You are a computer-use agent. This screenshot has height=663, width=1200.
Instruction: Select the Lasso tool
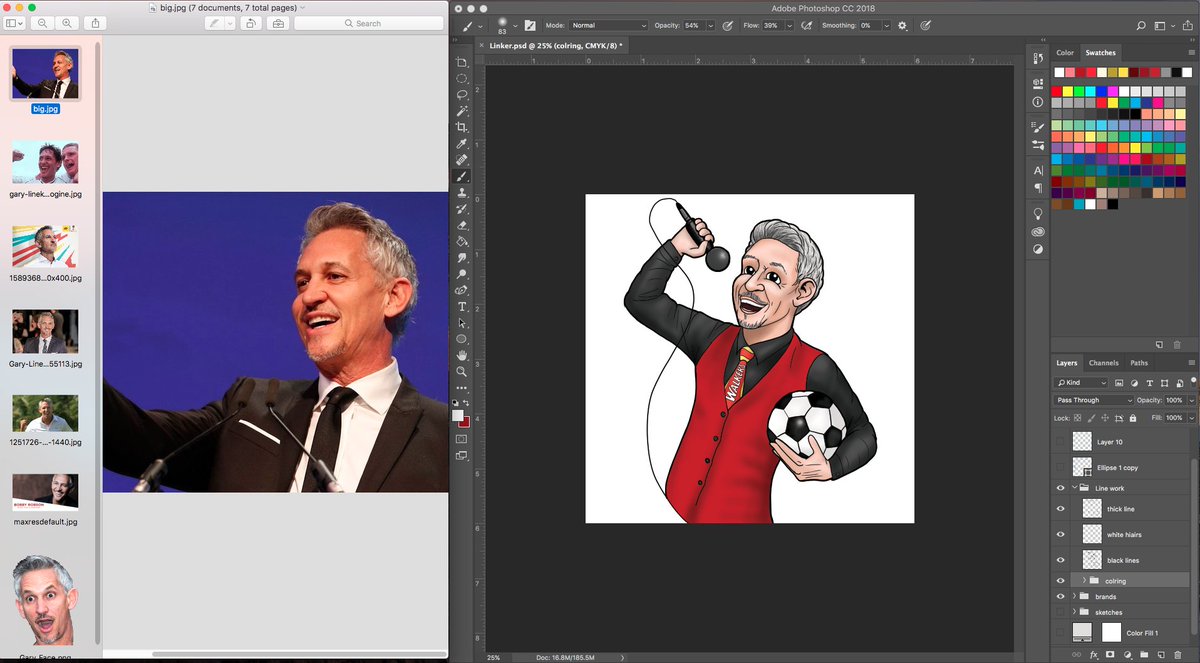tap(462, 95)
